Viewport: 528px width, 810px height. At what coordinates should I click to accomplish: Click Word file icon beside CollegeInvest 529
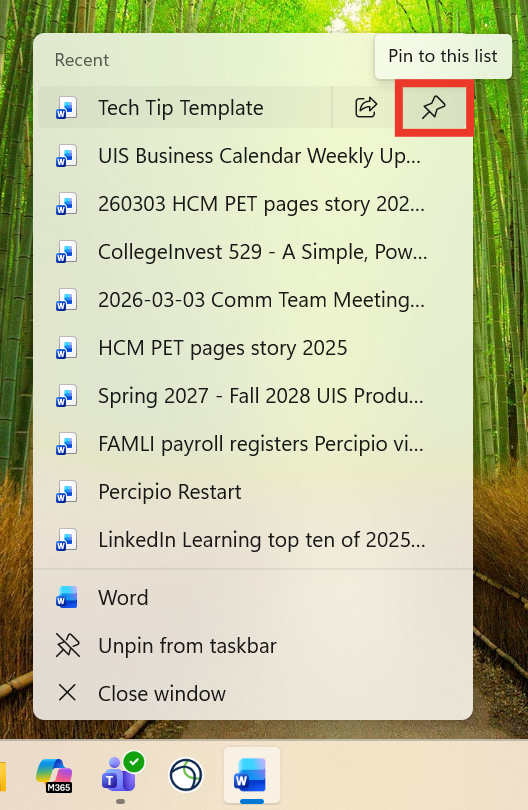pos(67,252)
